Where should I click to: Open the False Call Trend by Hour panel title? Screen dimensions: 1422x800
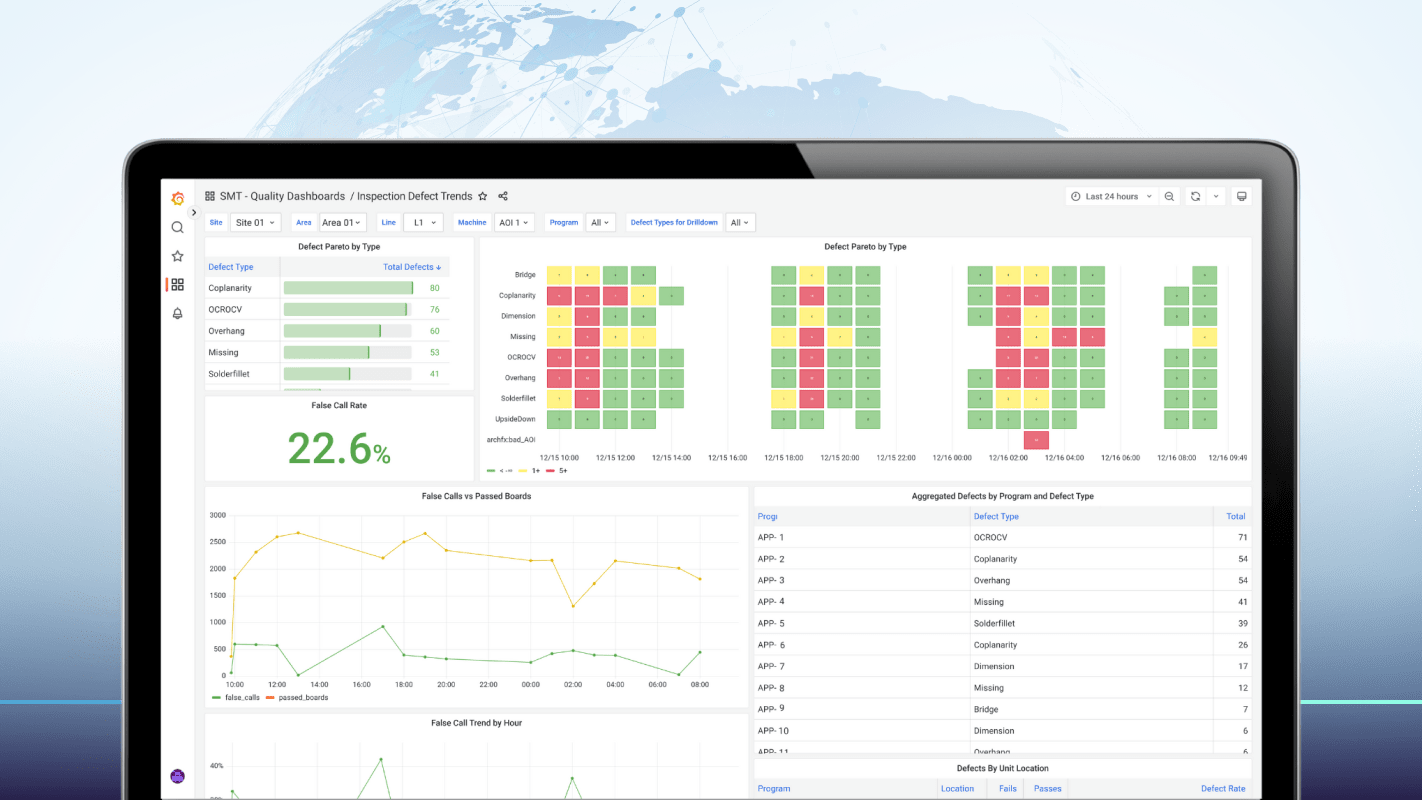click(477, 723)
